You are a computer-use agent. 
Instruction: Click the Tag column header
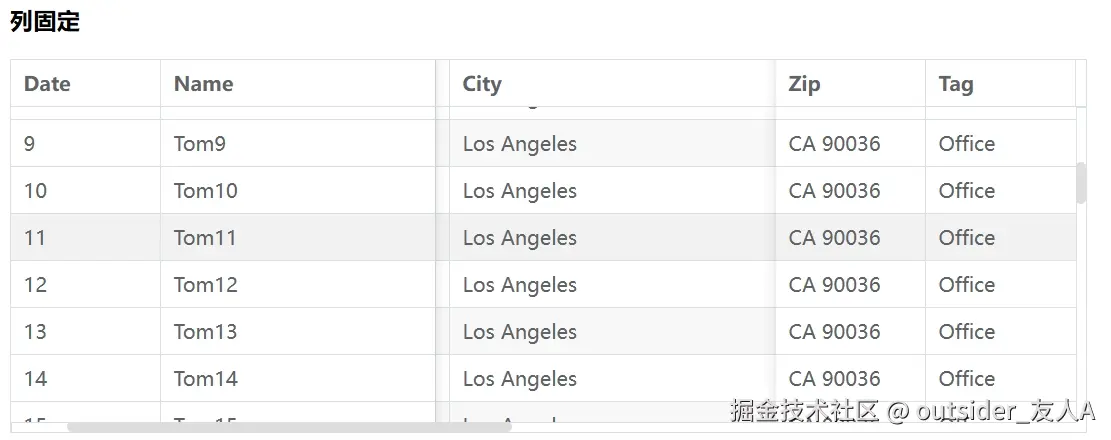pyautogui.click(x=956, y=84)
